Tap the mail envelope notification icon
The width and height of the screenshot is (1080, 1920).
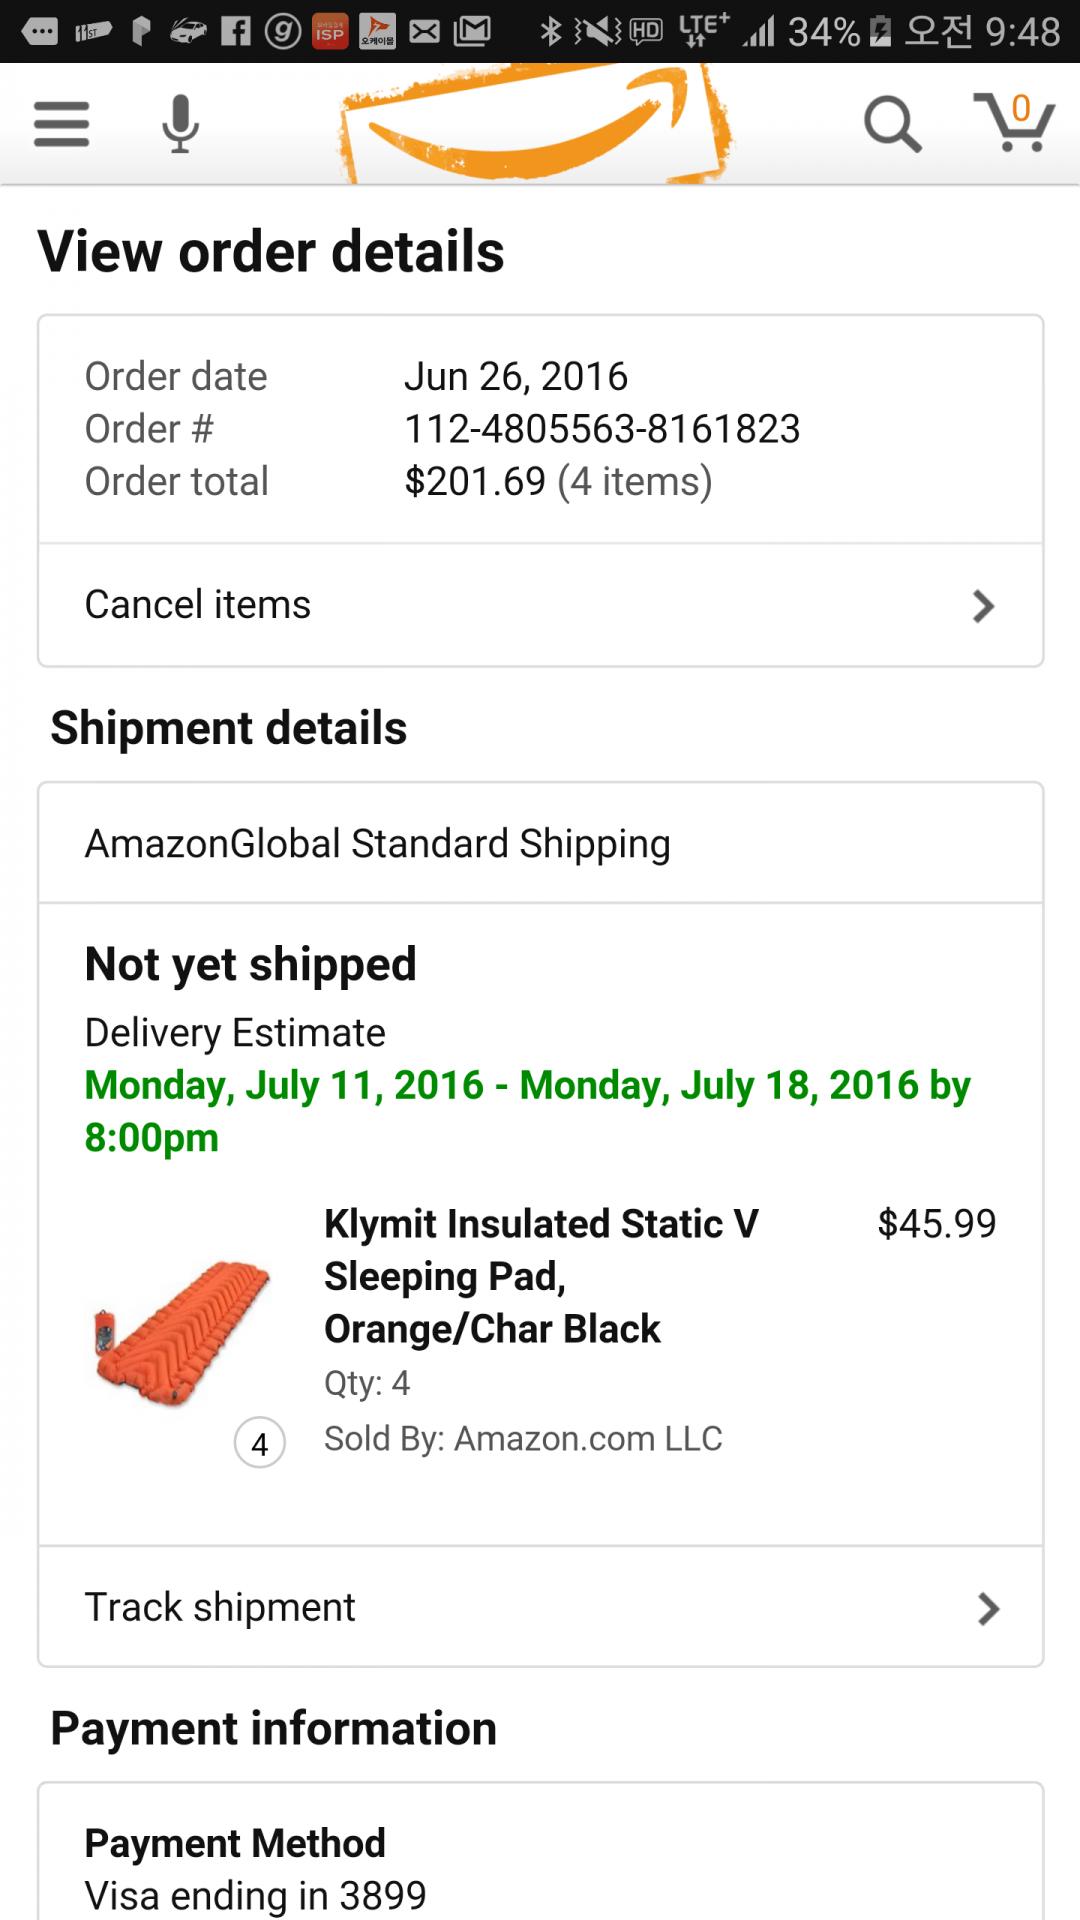click(424, 32)
